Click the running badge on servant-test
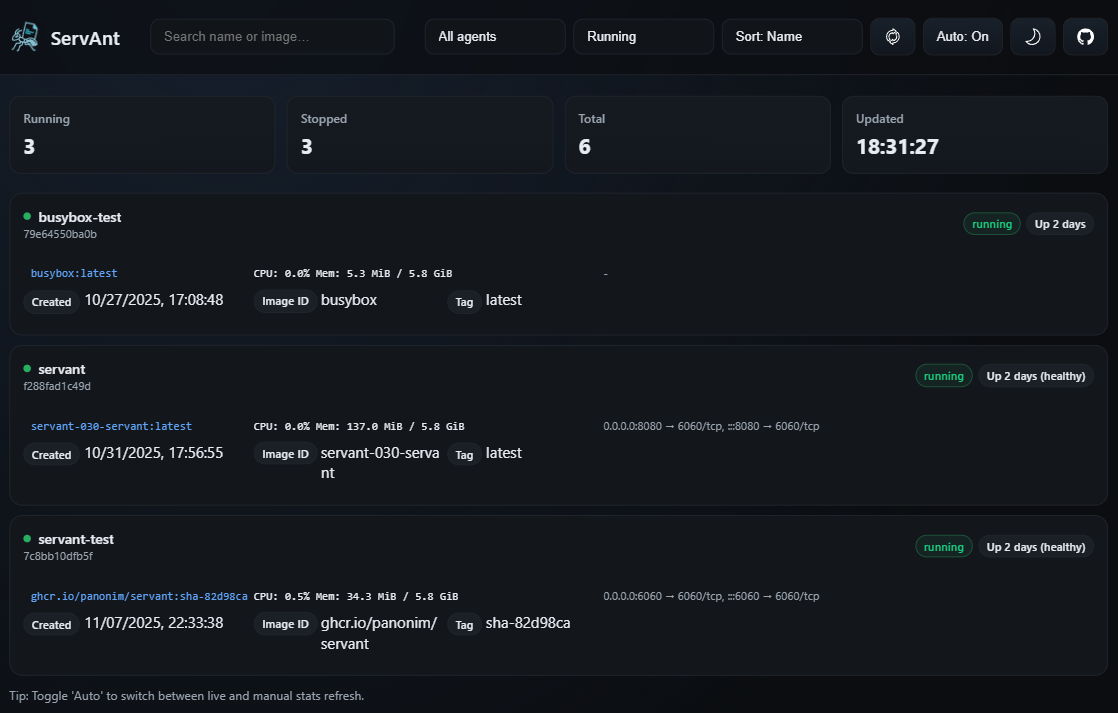This screenshot has width=1118, height=713. [943, 547]
